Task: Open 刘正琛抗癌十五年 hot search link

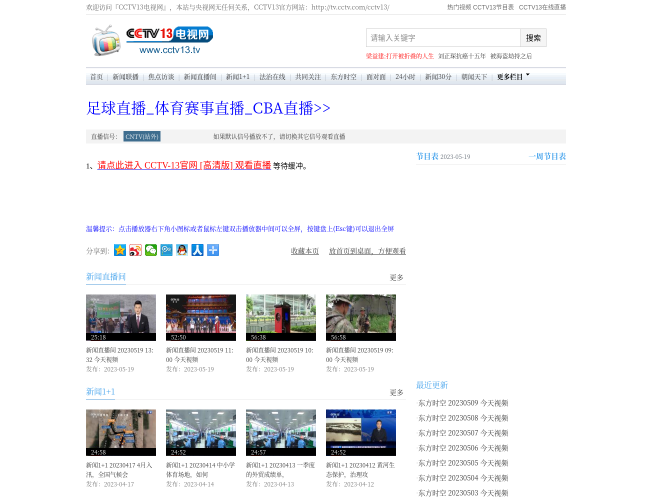Action: pos(462,56)
